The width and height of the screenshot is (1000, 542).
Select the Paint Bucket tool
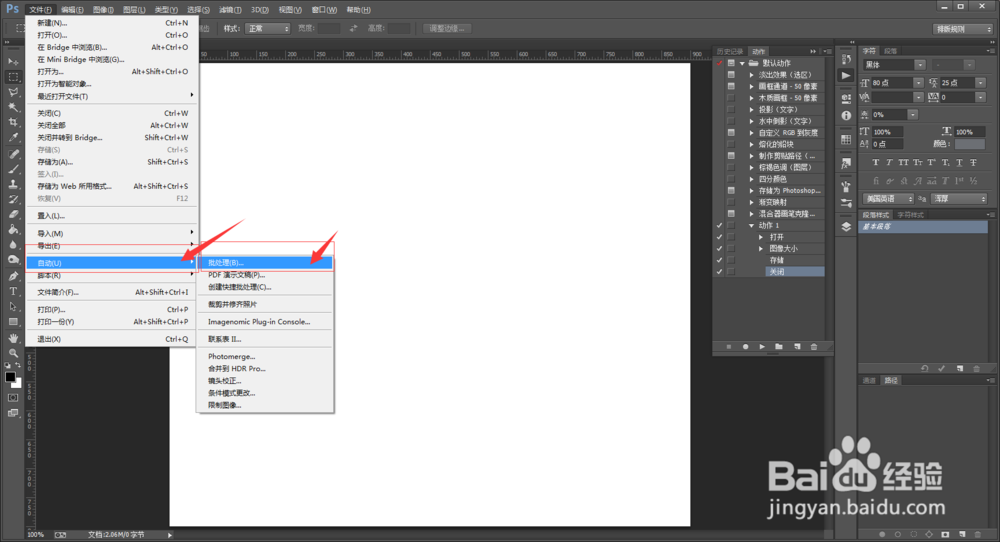(x=13, y=230)
